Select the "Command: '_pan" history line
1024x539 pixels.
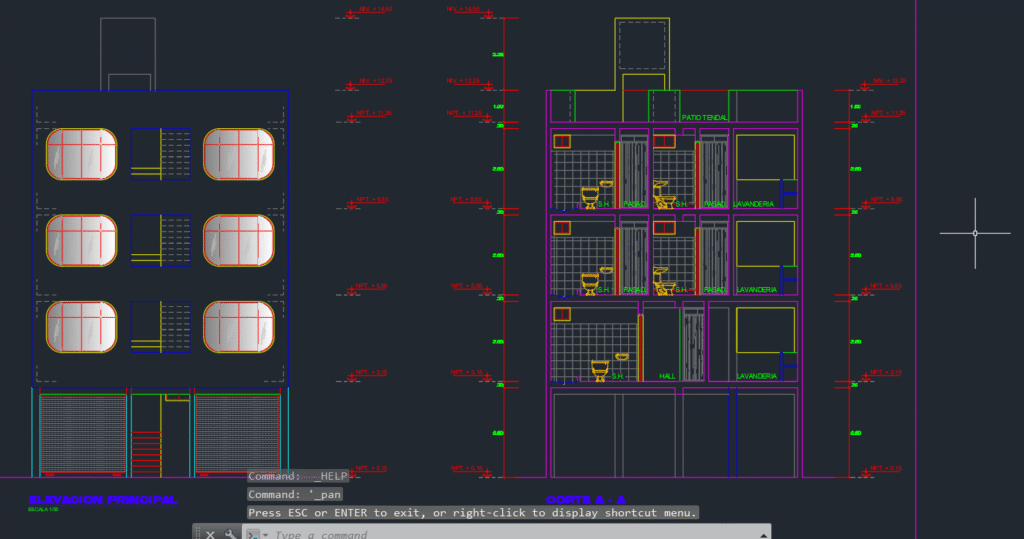pos(295,495)
